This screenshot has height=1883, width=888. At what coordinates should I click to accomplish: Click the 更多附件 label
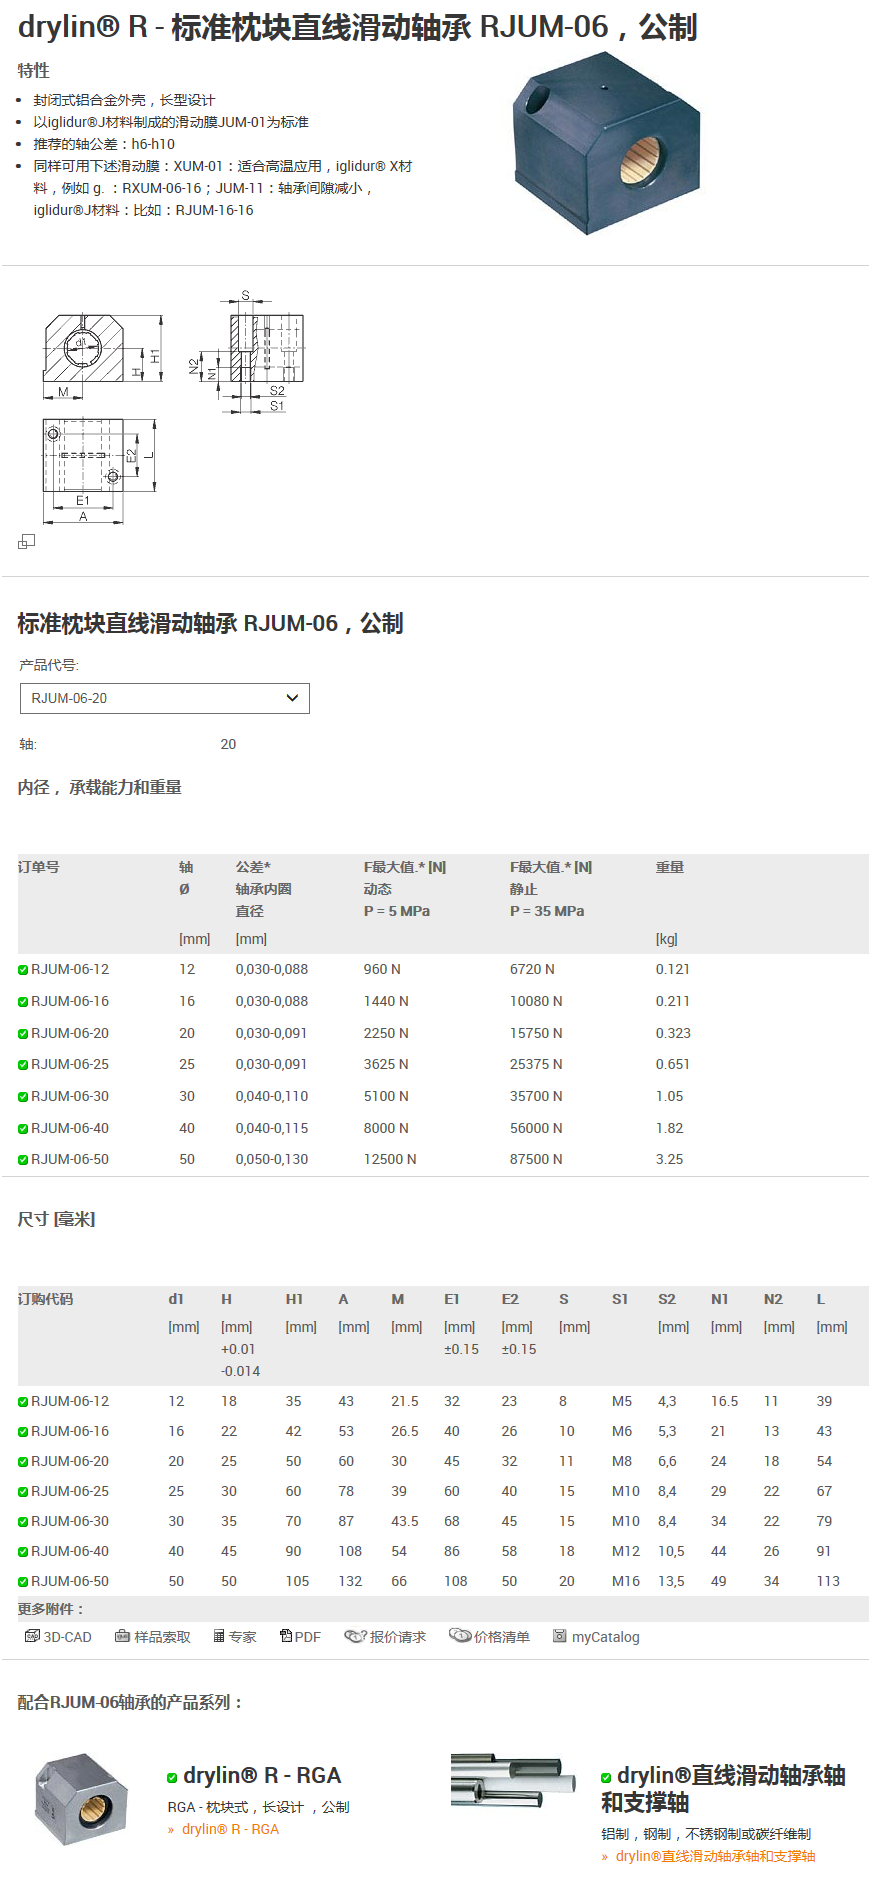[51, 1609]
